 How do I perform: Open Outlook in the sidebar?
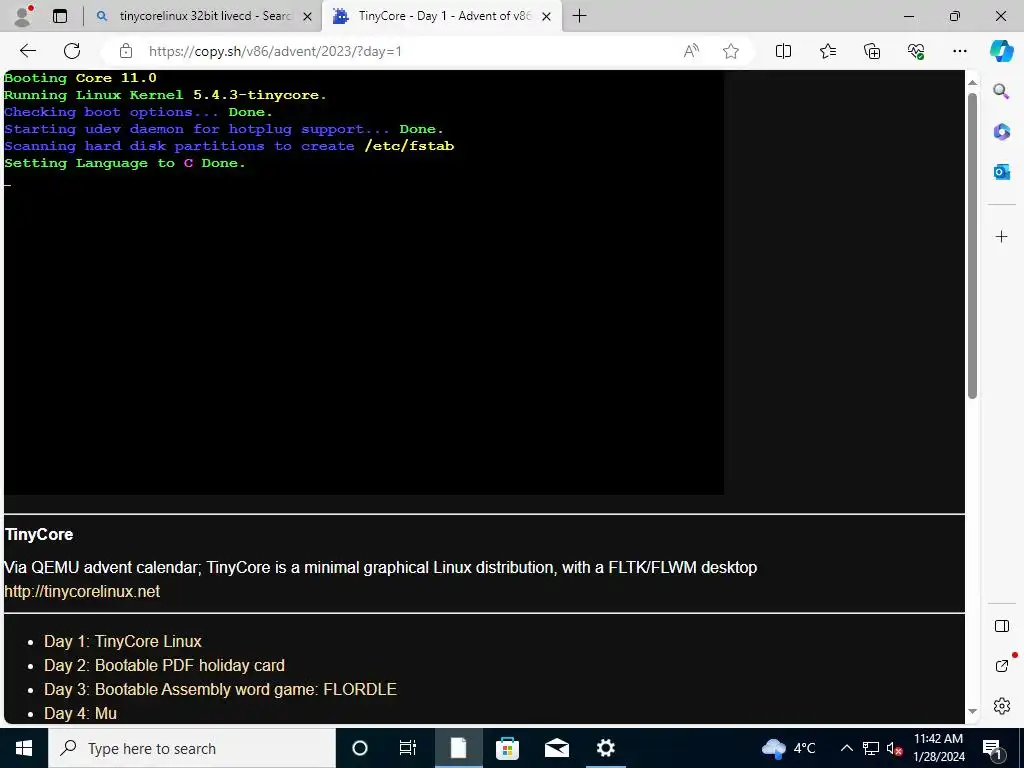coord(1001,172)
